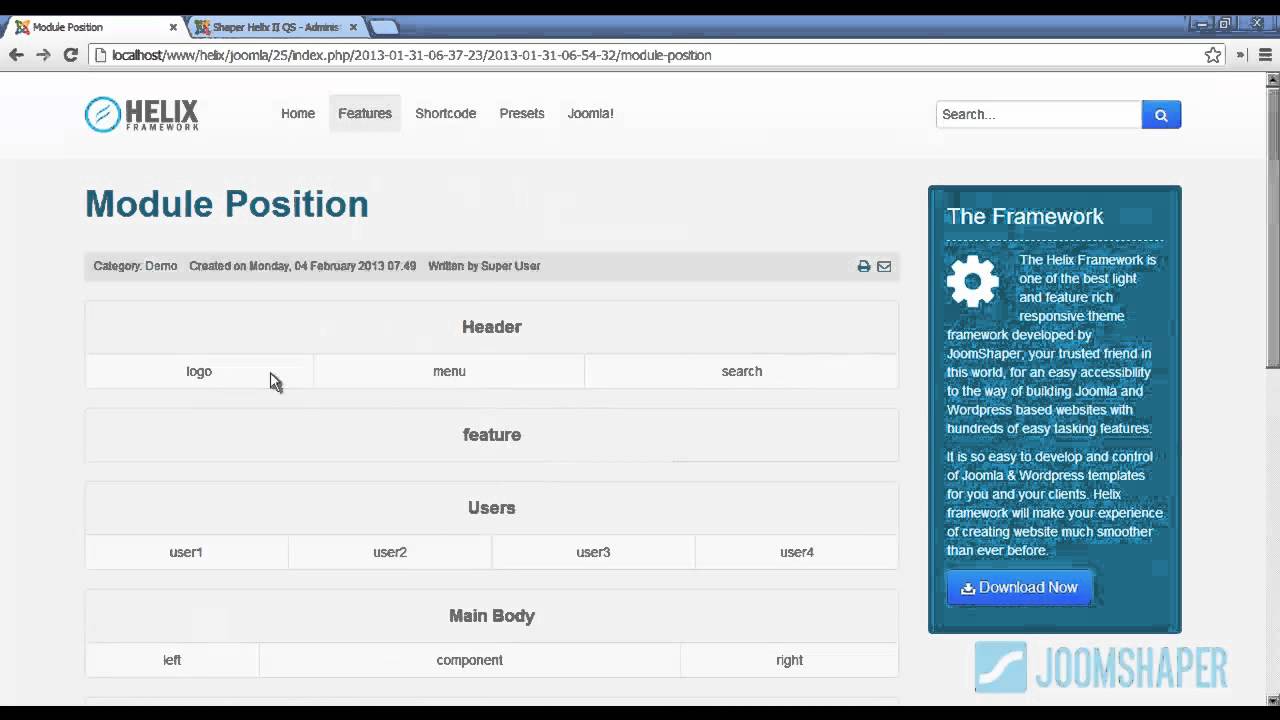The width and height of the screenshot is (1280, 720).
Task: Close the Shaper Helix II QS tab
Action: pyautogui.click(x=353, y=27)
